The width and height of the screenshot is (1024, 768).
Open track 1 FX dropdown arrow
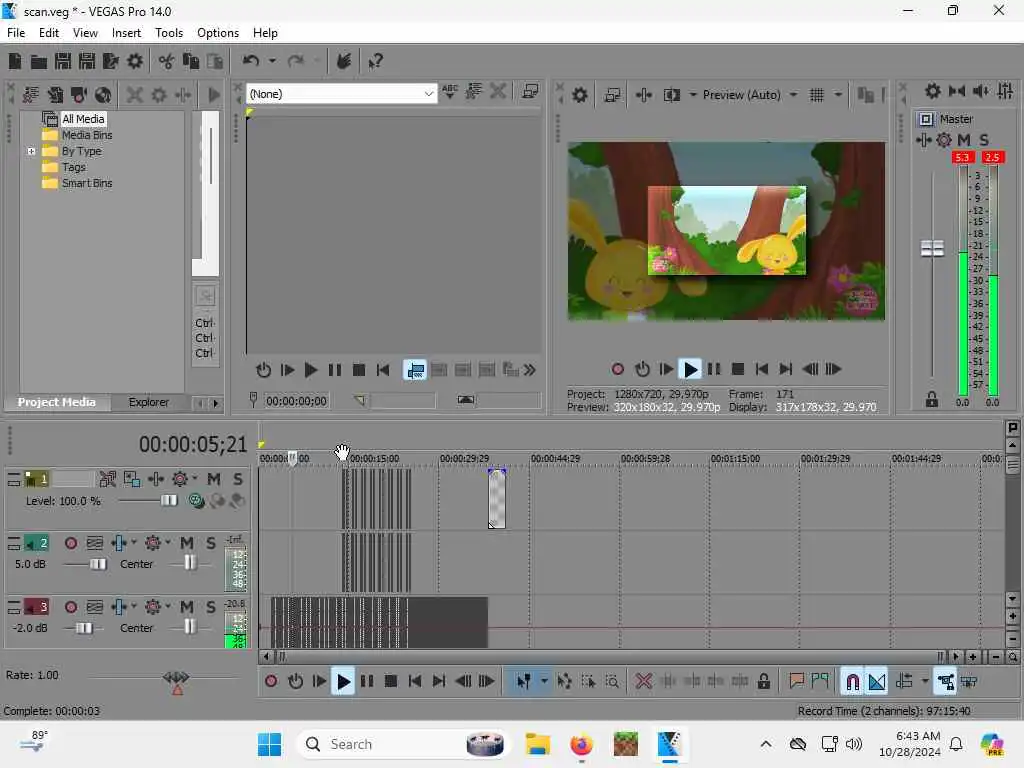(195, 479)
